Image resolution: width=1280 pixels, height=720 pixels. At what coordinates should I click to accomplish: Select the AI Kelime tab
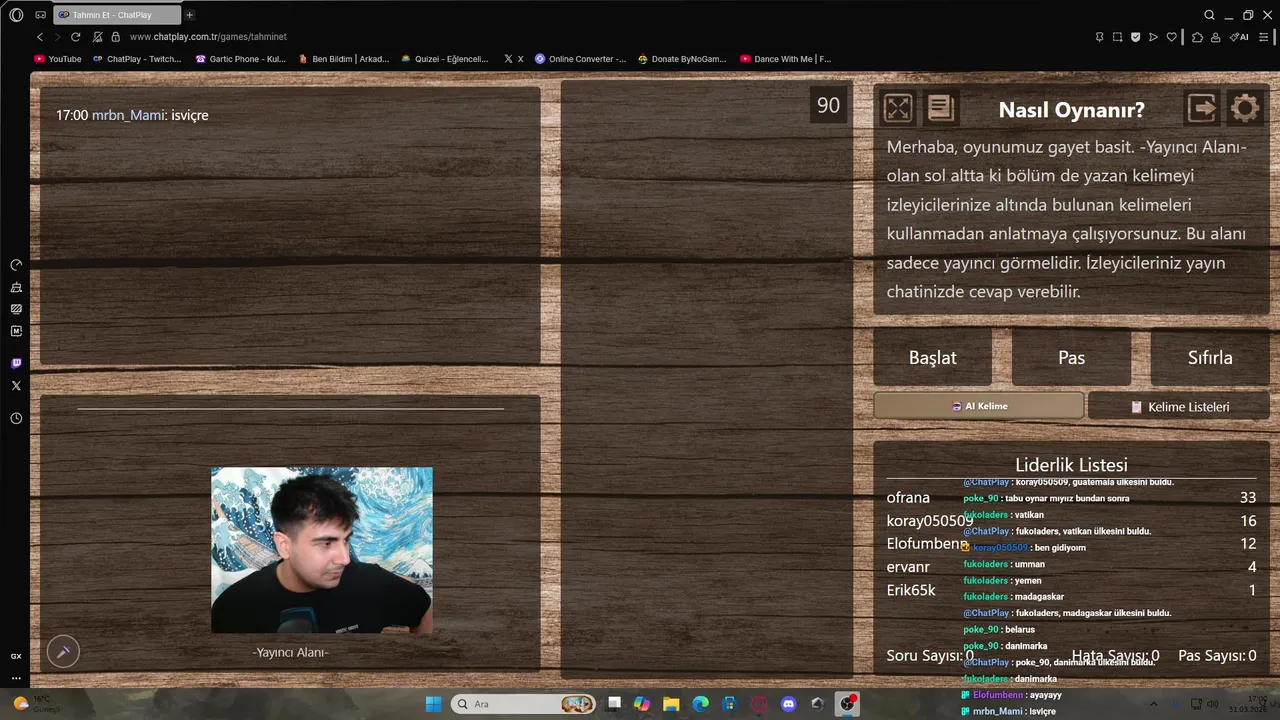(979, 406)
